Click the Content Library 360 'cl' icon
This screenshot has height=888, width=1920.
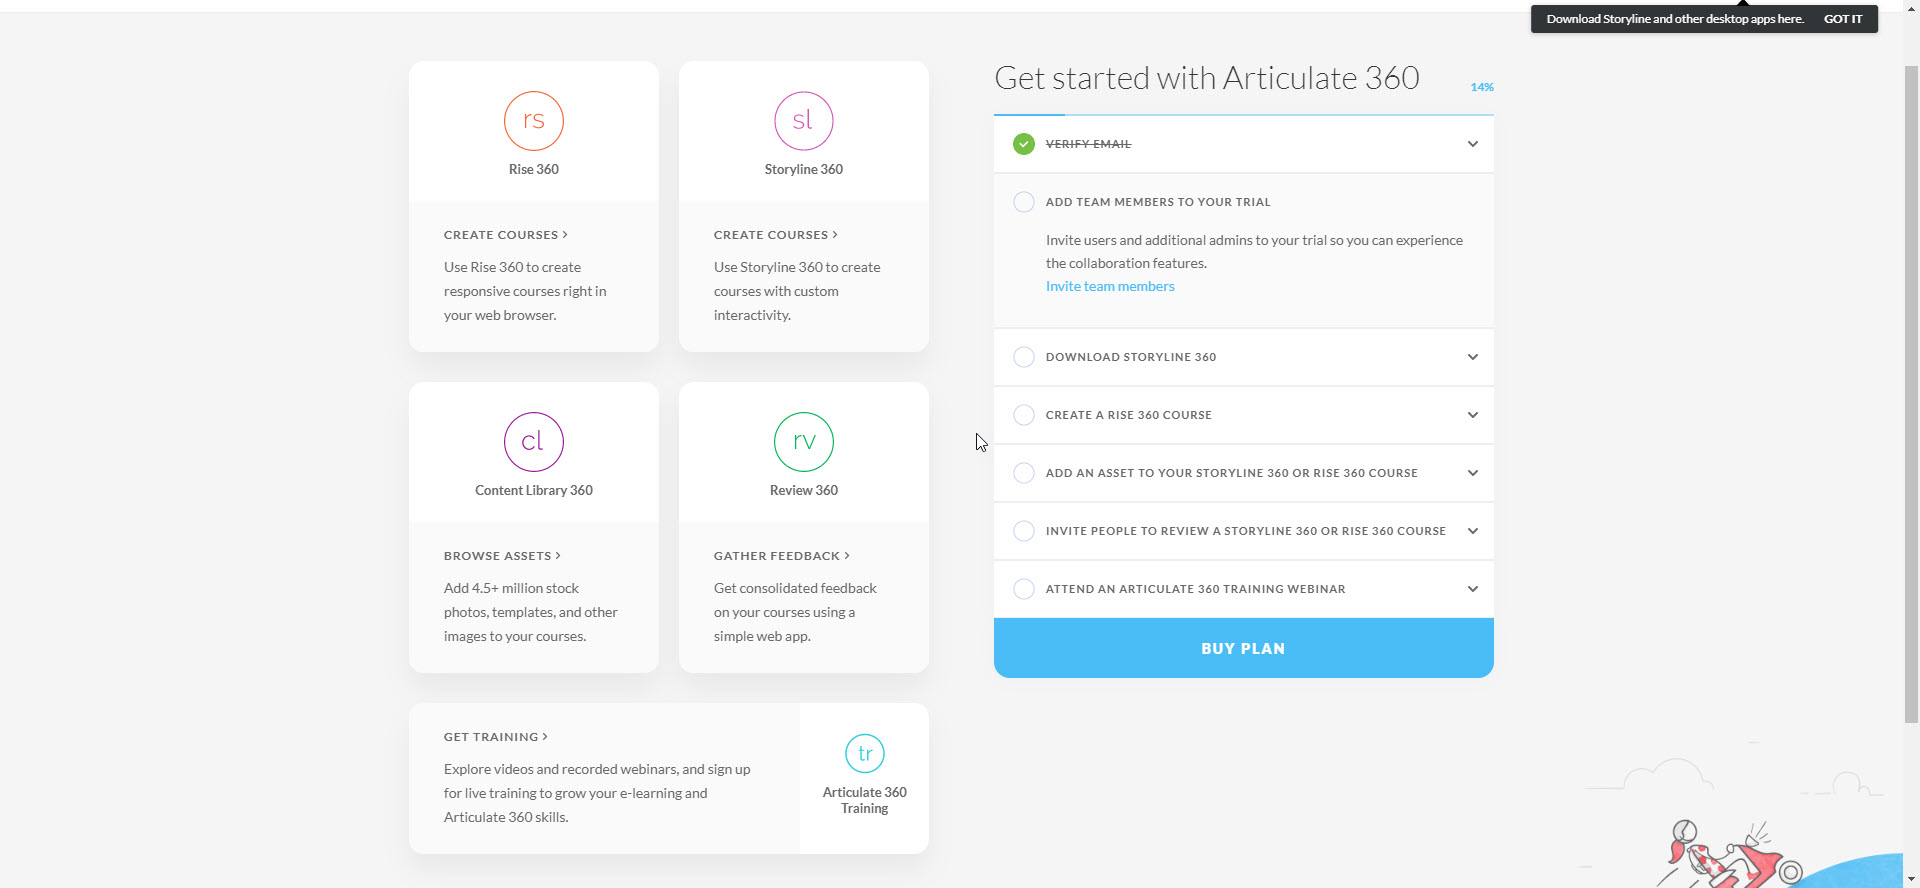pyautogui.click(x=534, y=442)
